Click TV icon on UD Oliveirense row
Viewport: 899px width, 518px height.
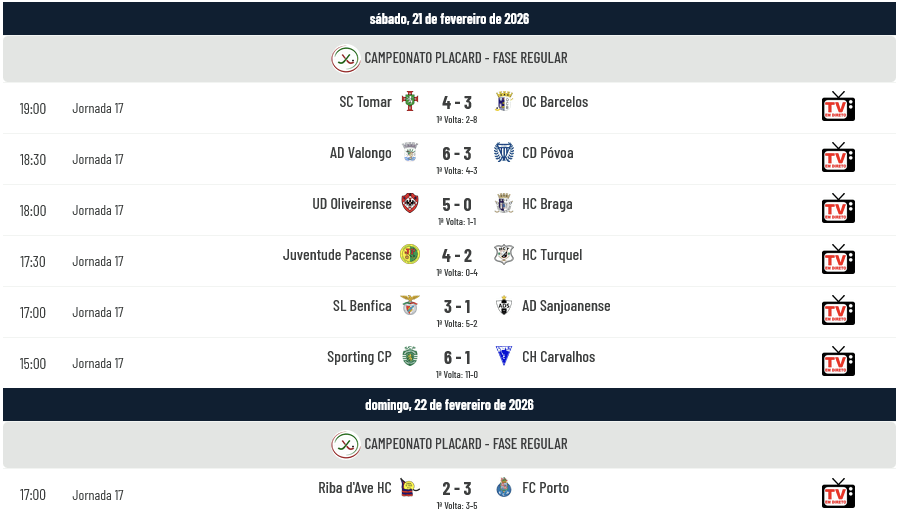pyautogui.click(x=838, y=208)
